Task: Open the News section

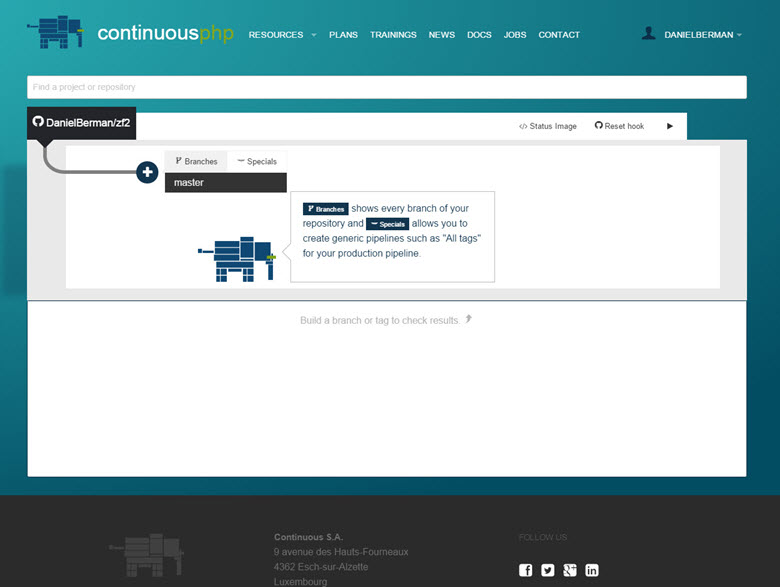Action: (x=442, y=35)
